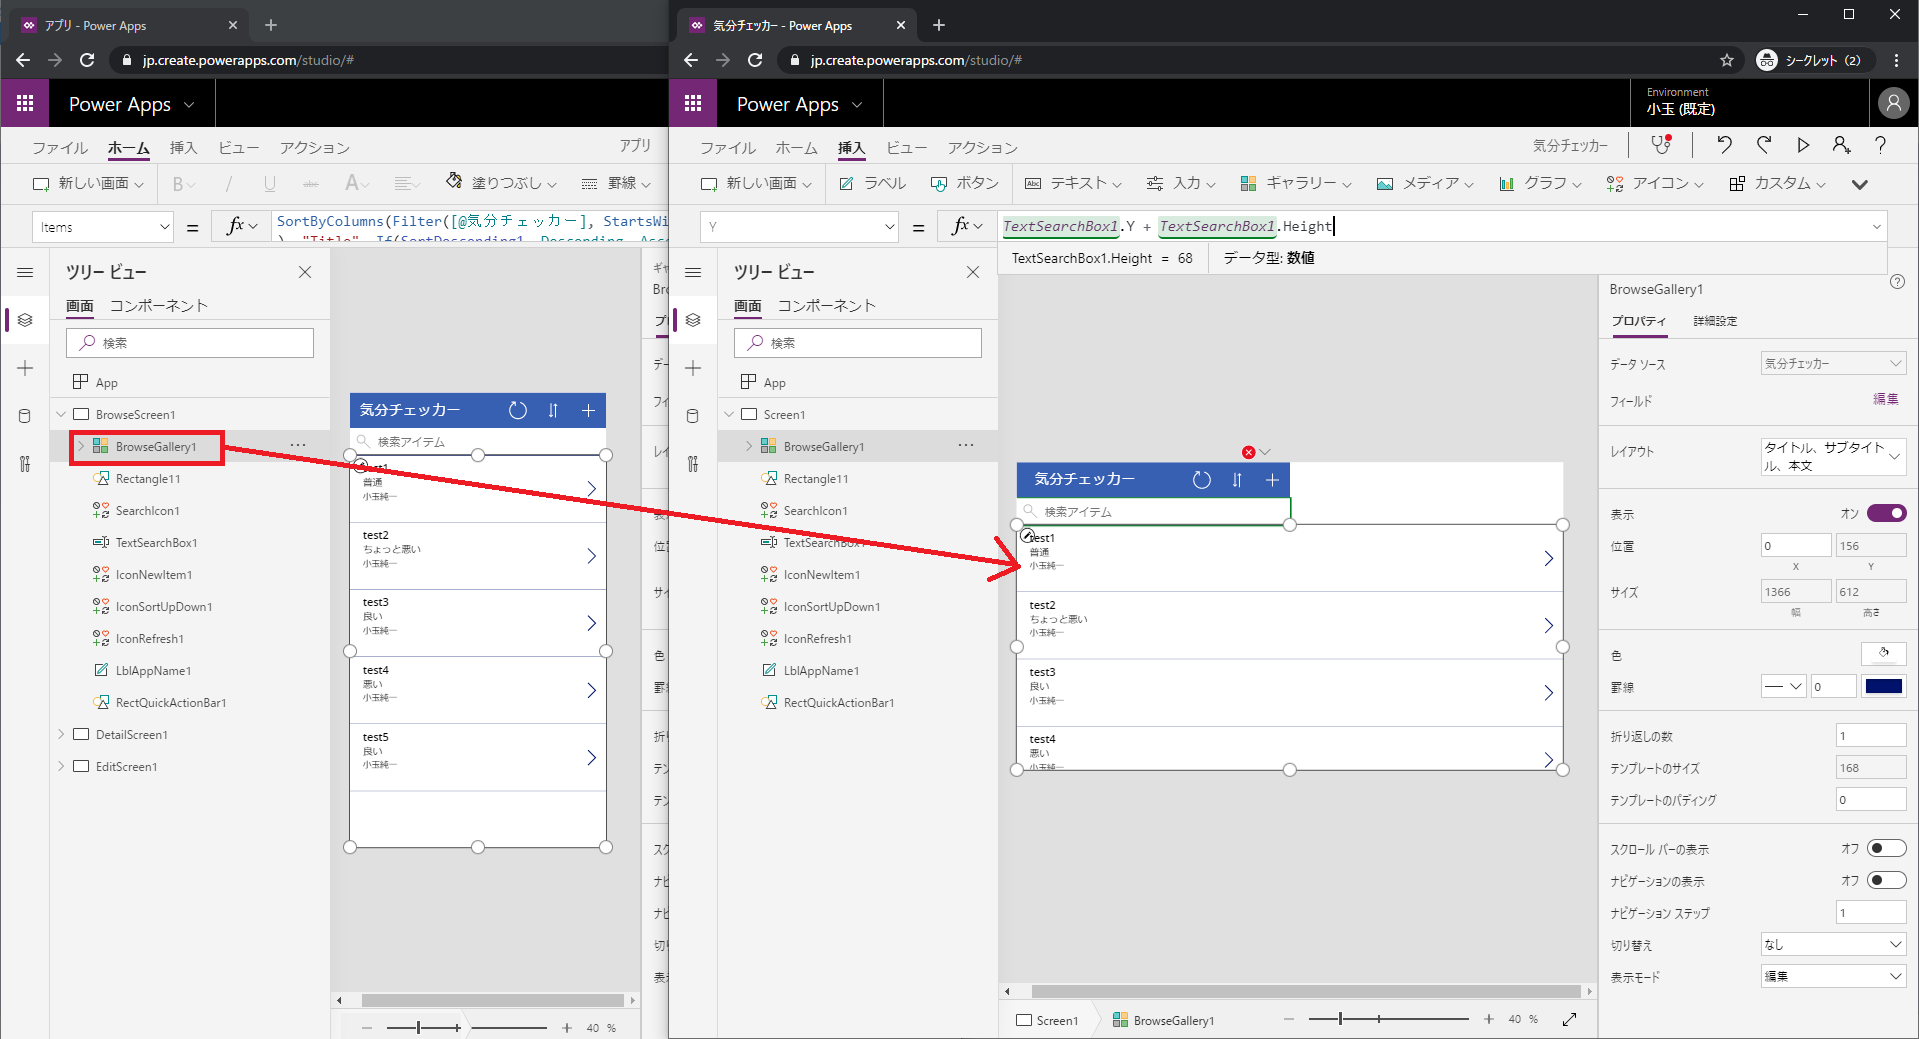
Task: Click fit-to-window expand icon in status bar
Action: click(x=1570, y=1019)
